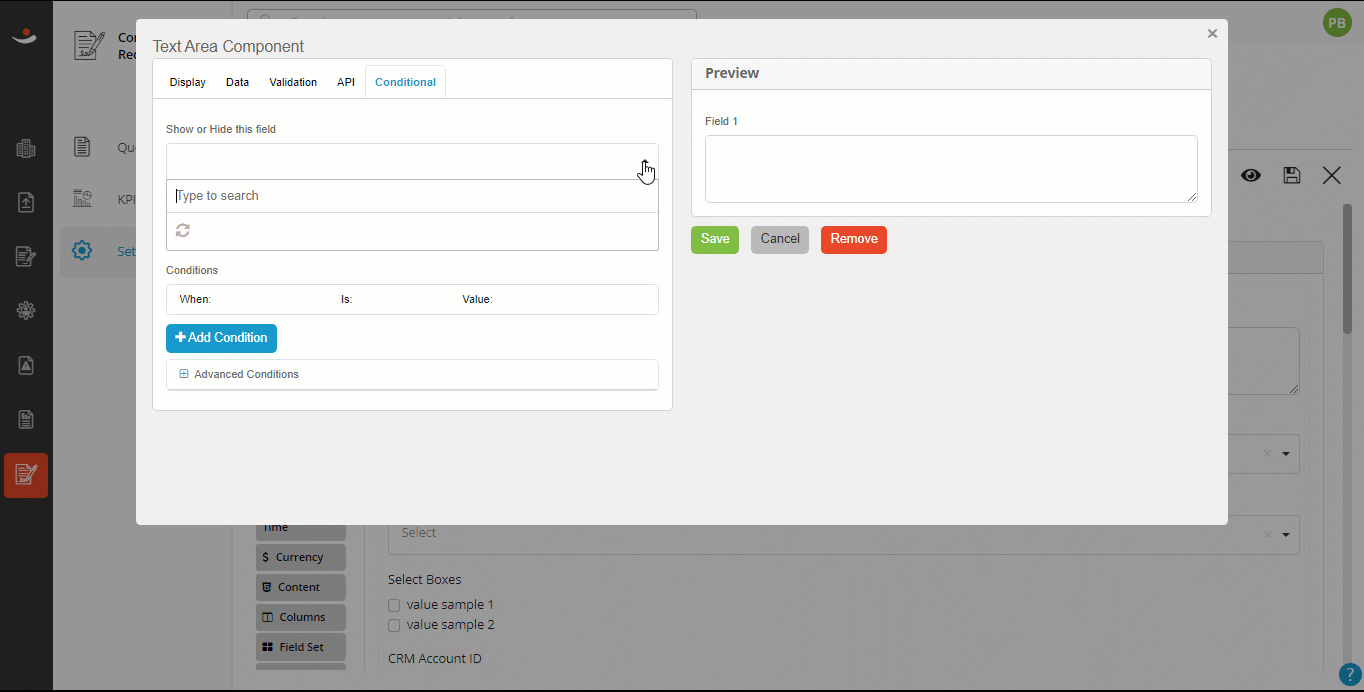Viewport: 1364px width, 692px height.
Task: Click the Preview panel header
Action: coord(951,74)
